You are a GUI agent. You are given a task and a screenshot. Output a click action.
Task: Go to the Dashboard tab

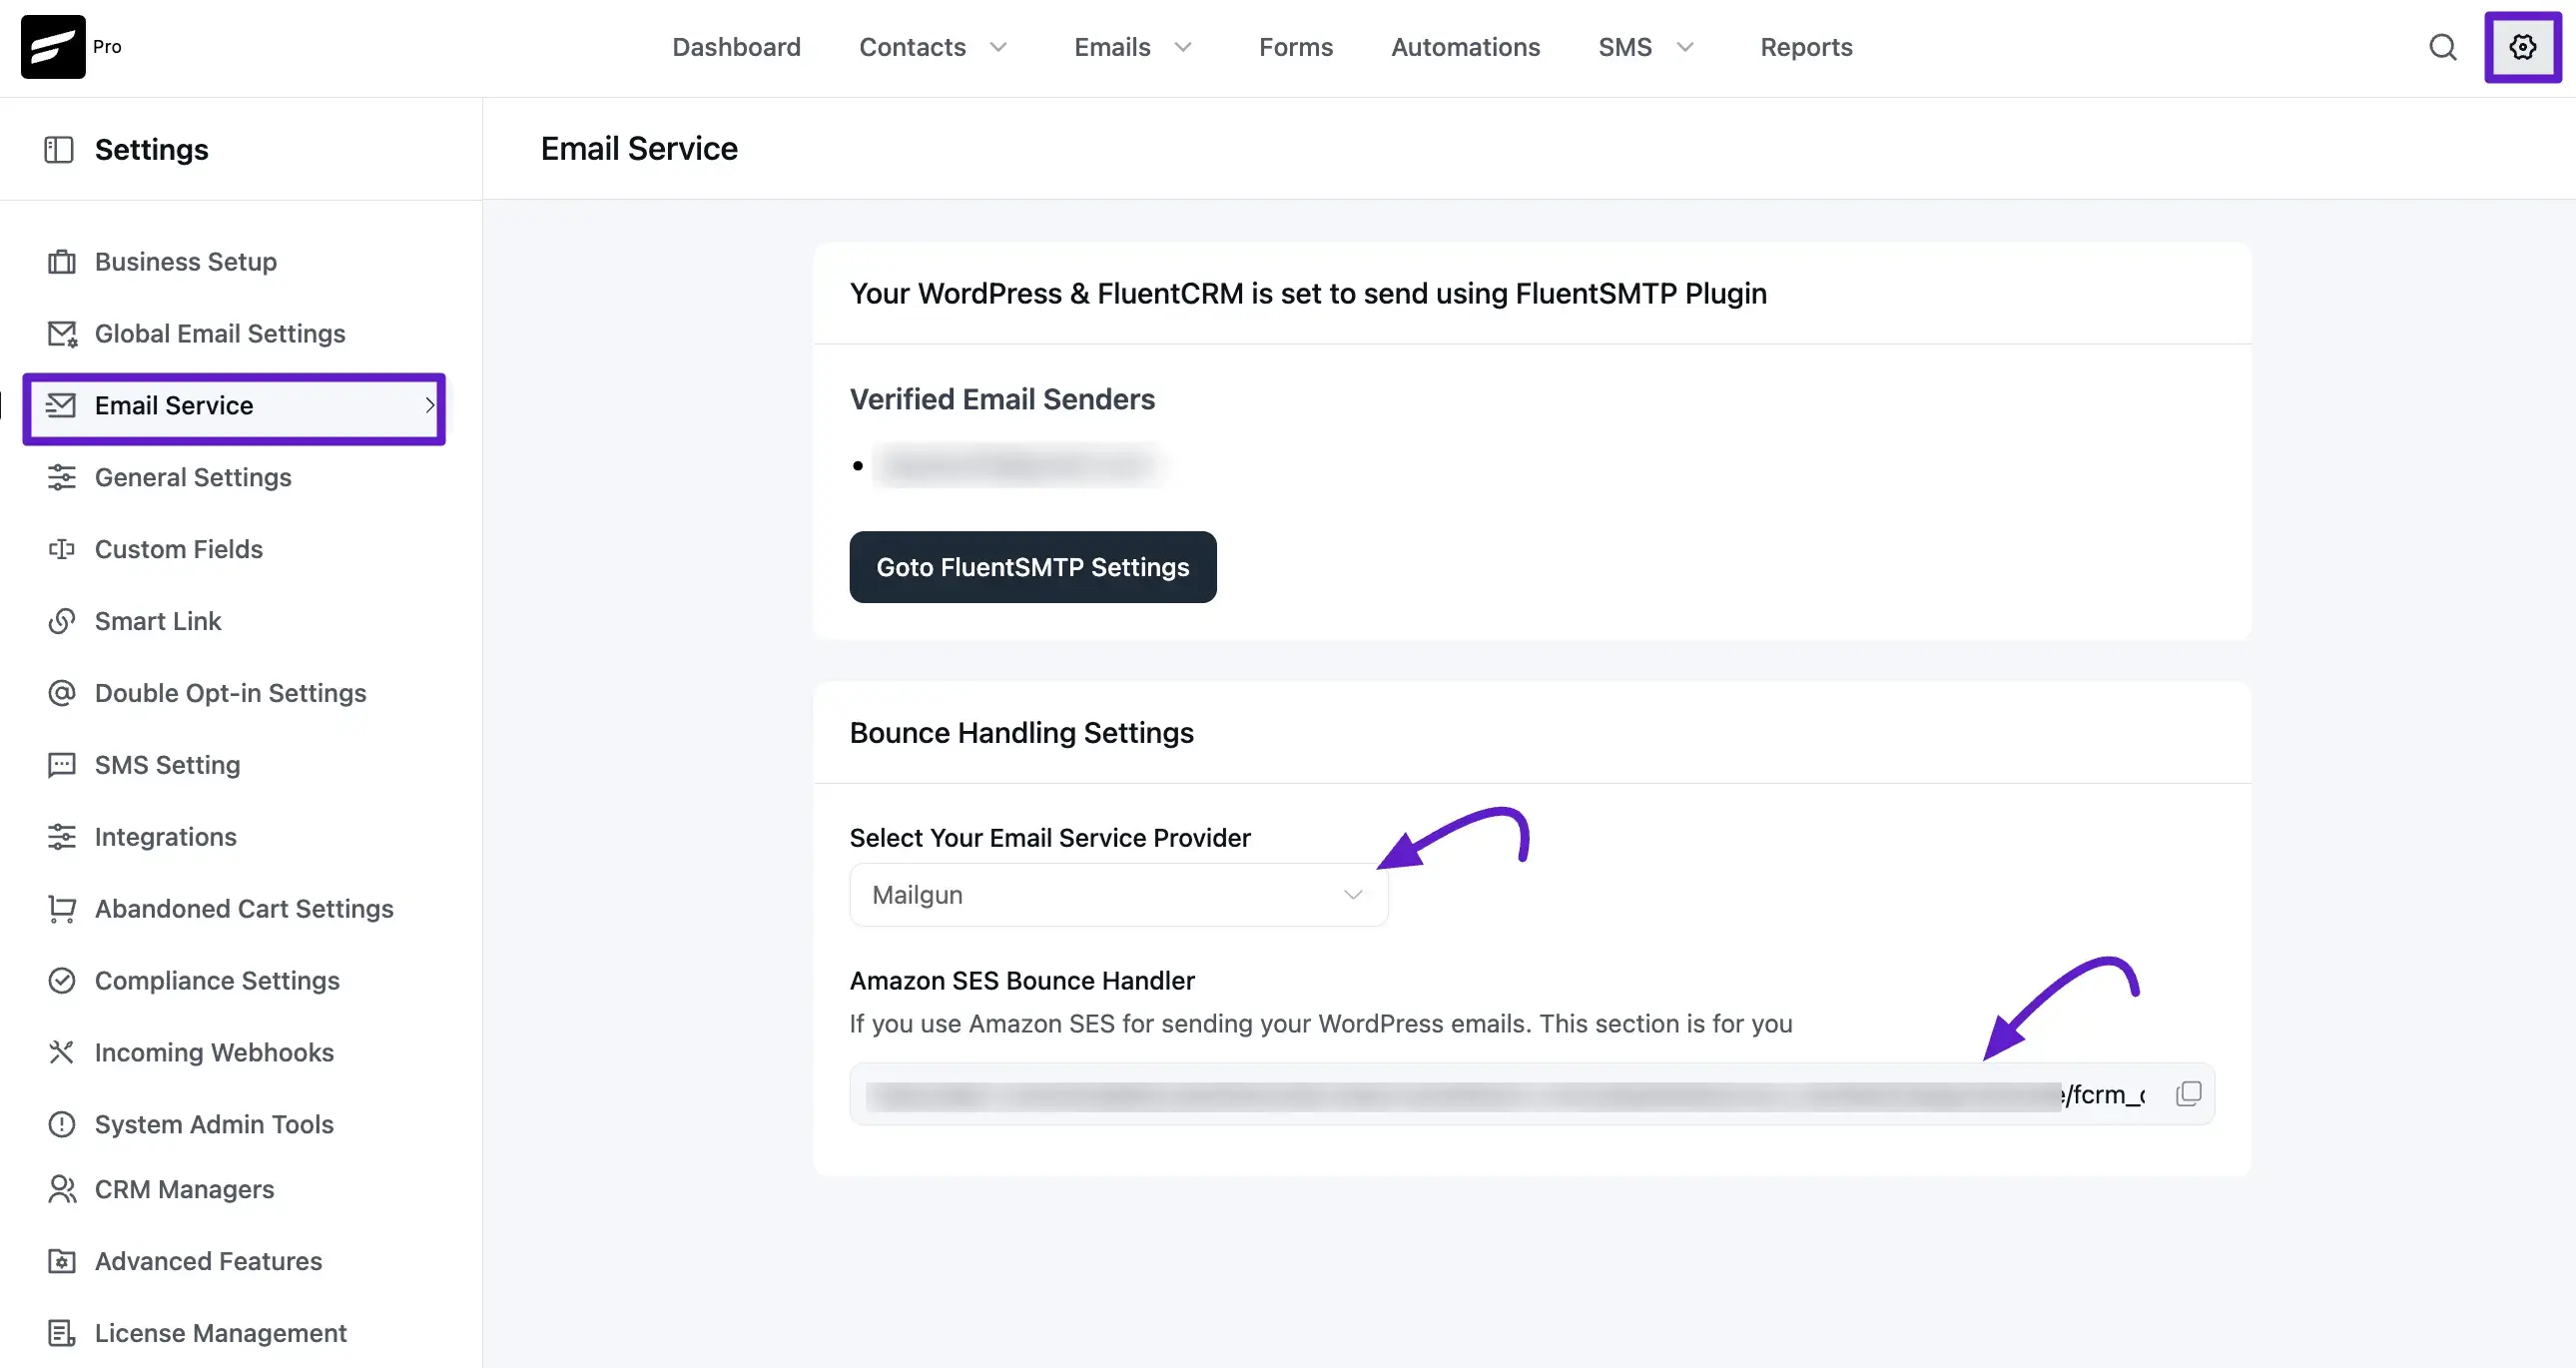pos(737,47)
